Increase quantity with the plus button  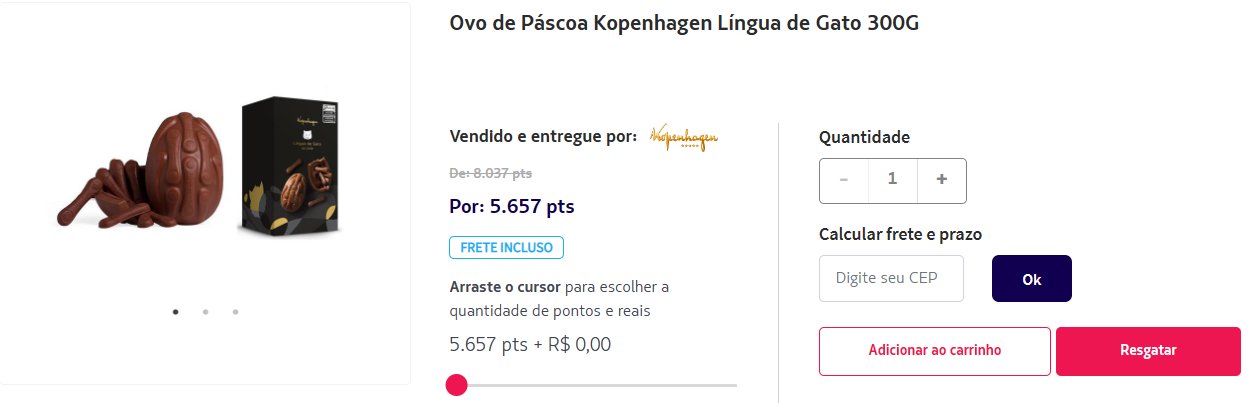(x=941, y=180)
